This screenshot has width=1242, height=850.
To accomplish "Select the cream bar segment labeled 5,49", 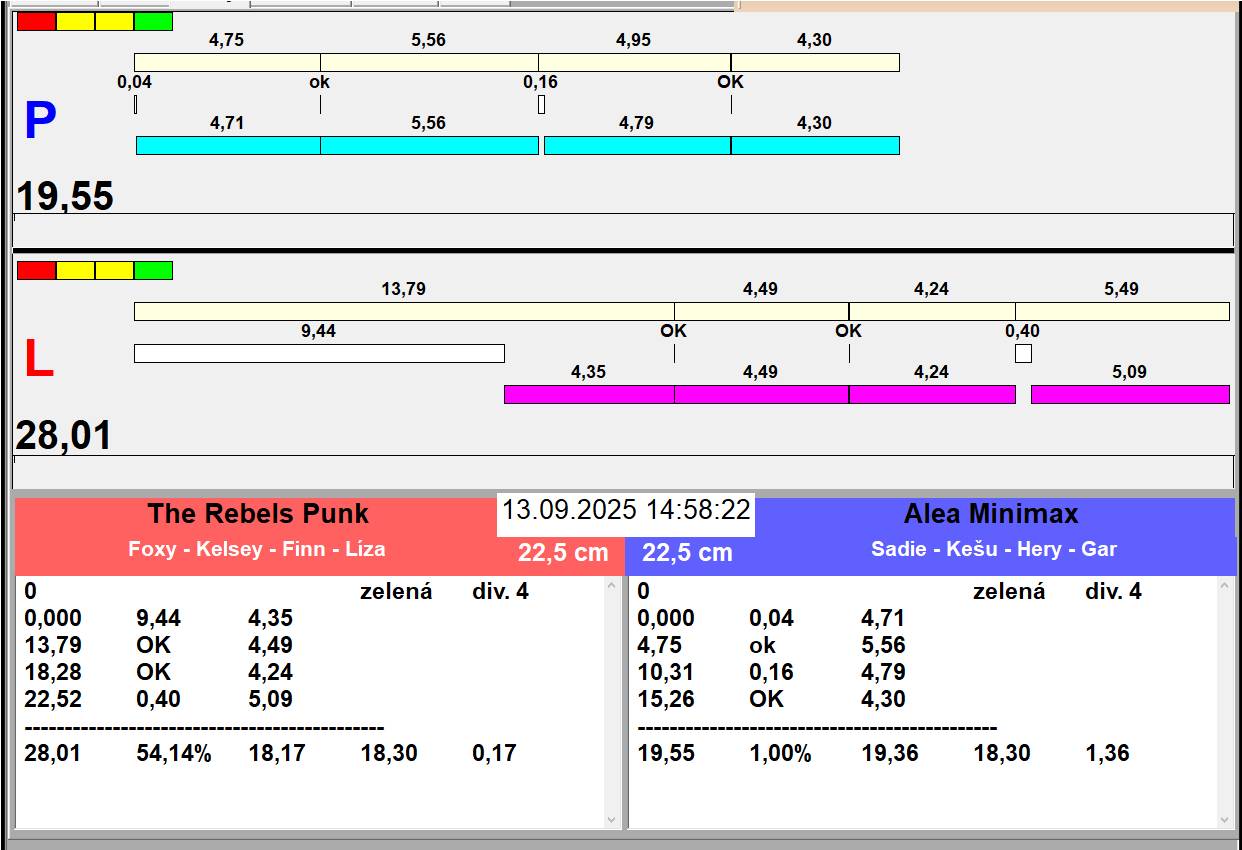I will click(x=1122, y=311).
